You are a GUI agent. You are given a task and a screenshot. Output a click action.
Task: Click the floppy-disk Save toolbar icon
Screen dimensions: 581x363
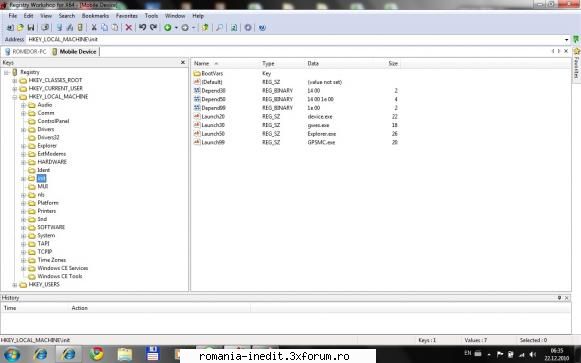coord(31,27)
